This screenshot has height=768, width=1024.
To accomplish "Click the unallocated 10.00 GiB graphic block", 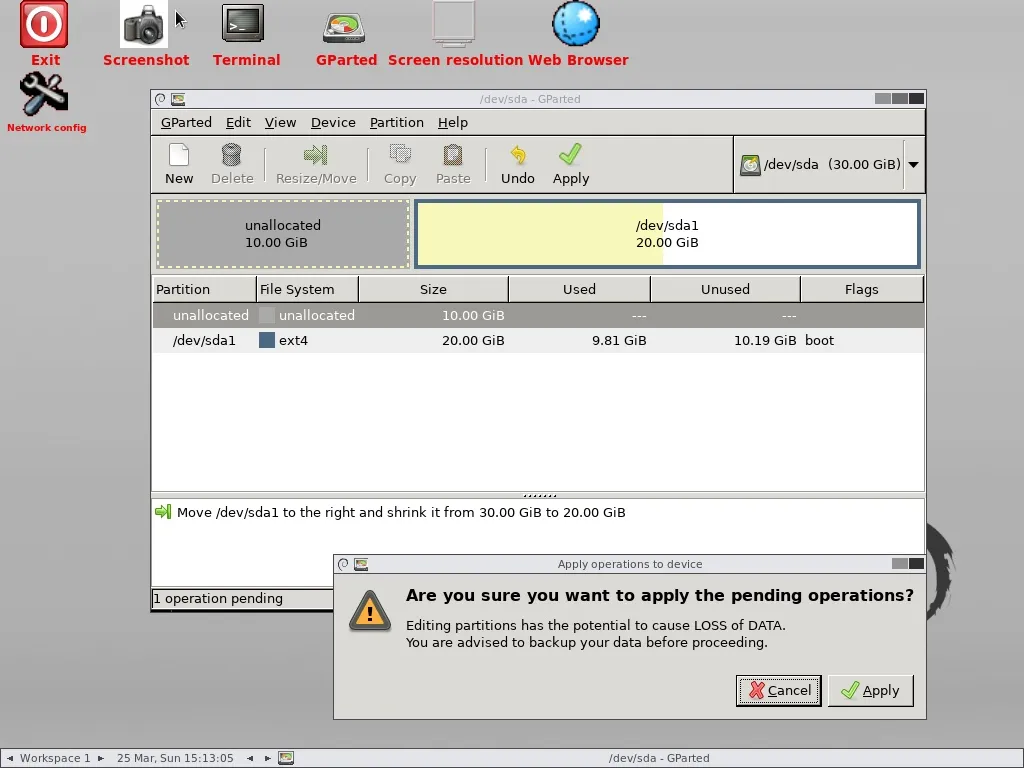I will tap(283, 234).
